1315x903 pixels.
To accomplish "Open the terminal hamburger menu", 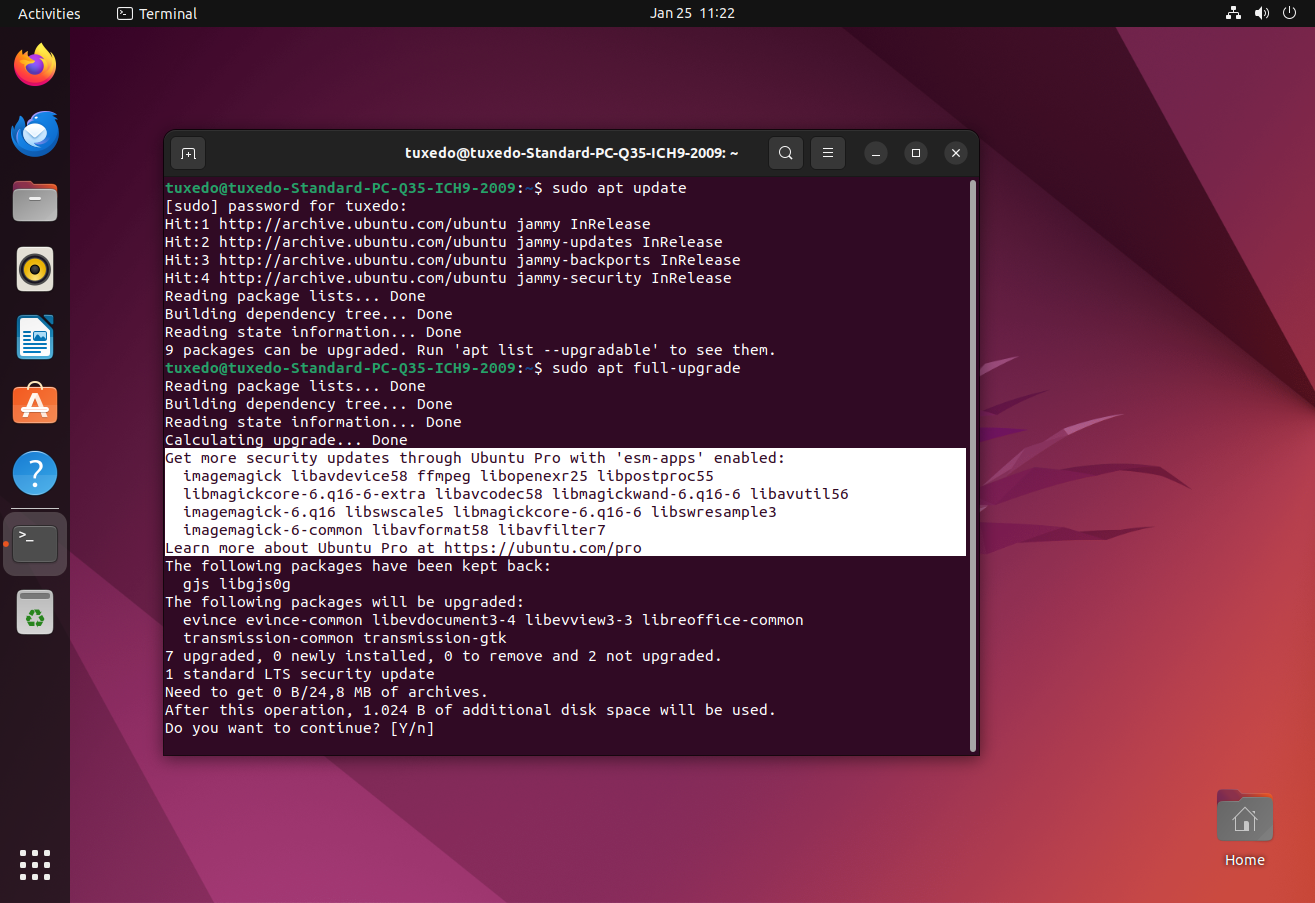I will coord(827,153).
